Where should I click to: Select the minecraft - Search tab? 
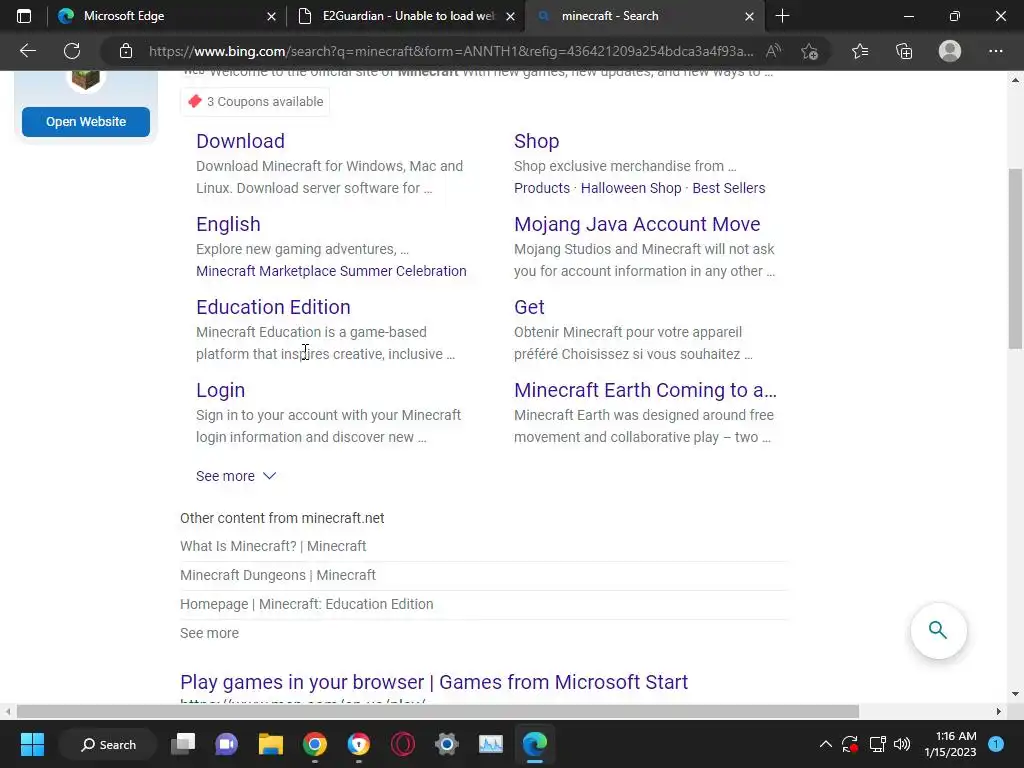(x=643, y=16)
